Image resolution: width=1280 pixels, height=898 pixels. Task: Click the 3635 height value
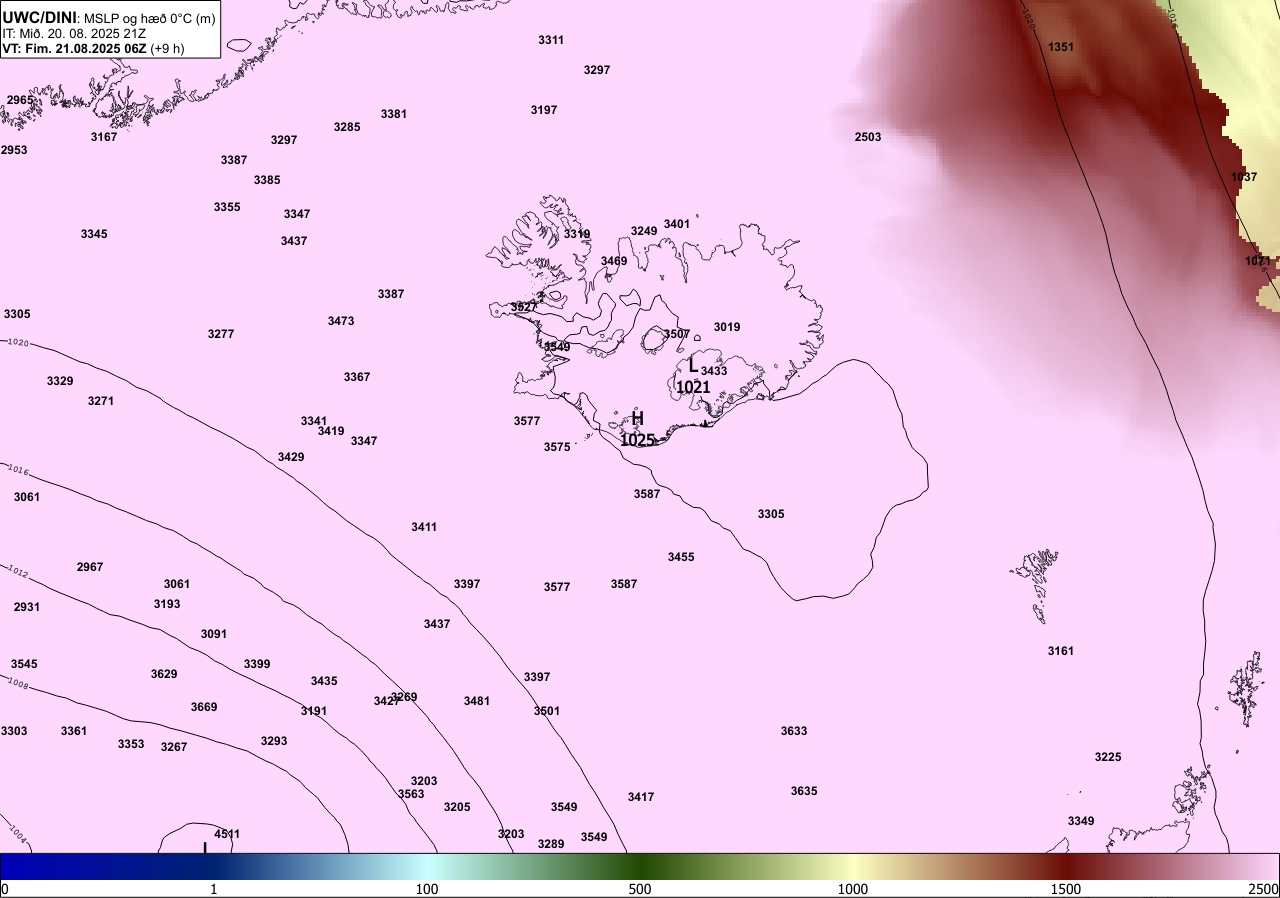[x=804, y=791]
